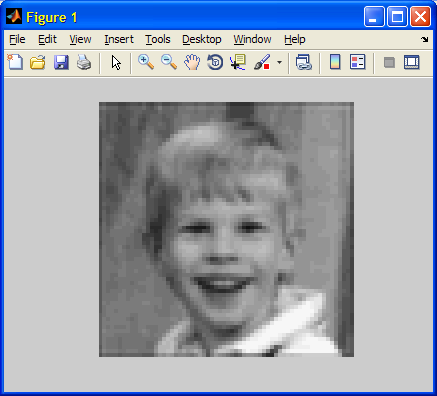Click the Link Plot icon

click(x=304, y=62)
